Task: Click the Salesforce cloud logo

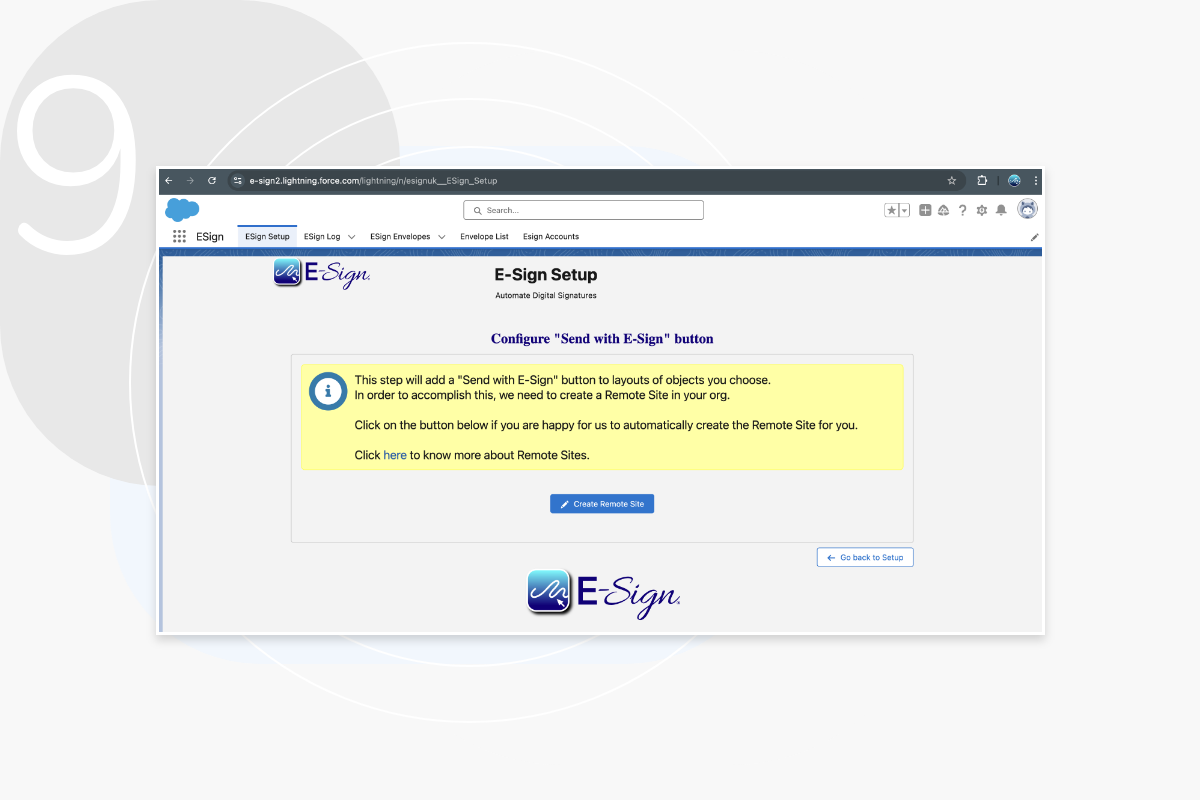Action: point(182,209)
